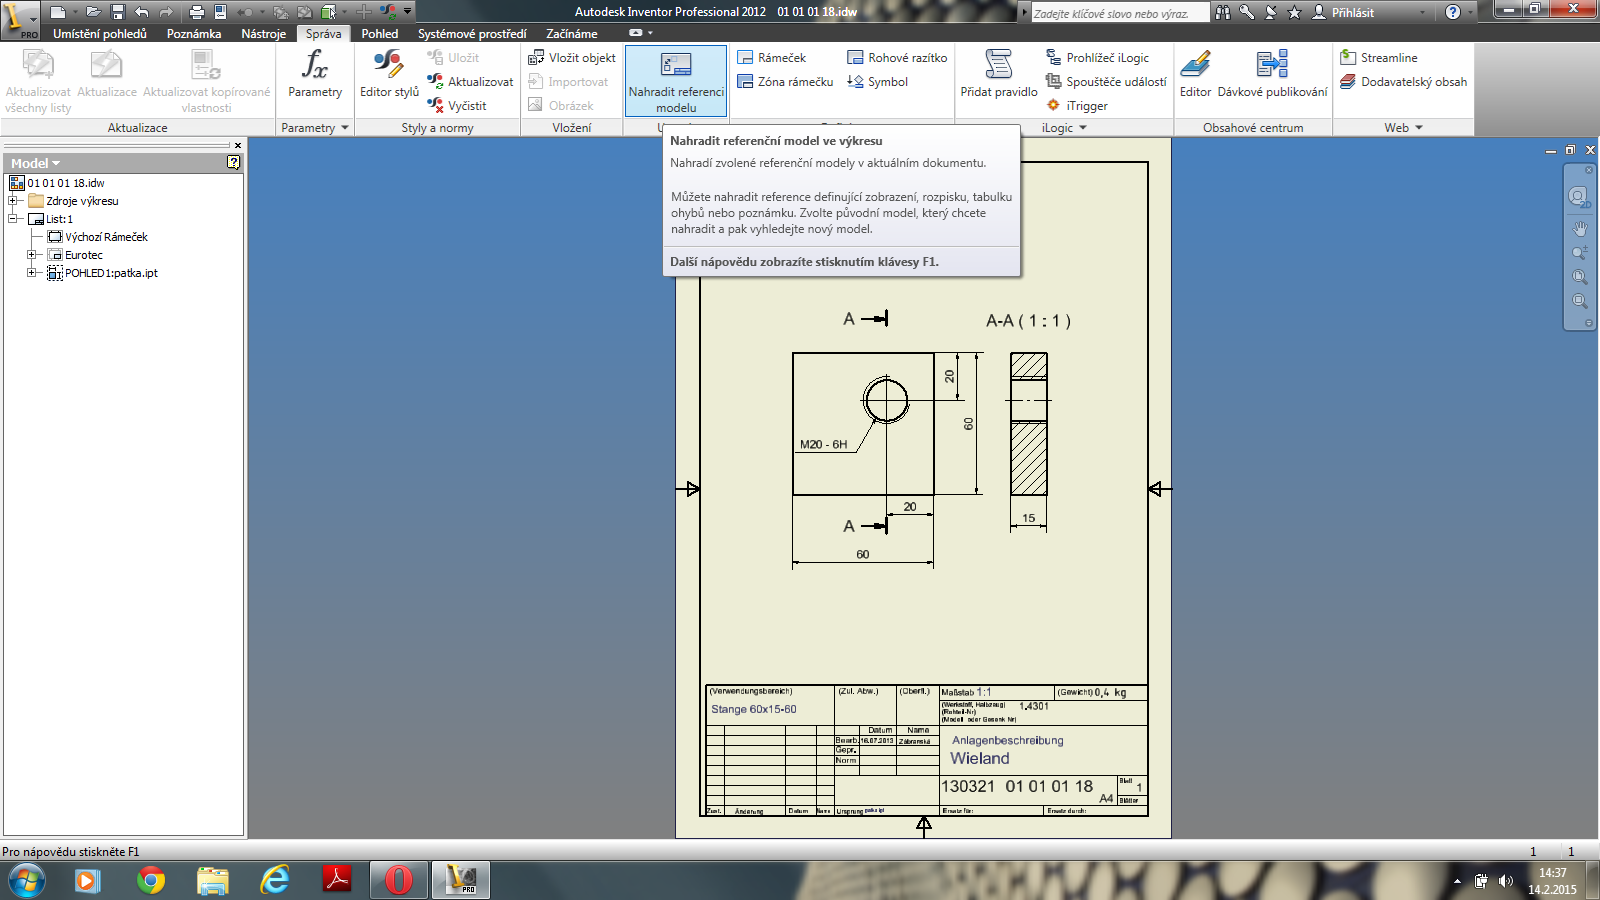Click the Přihlásit sign-in button
The height and width of the screenshot is (900, 1600).
pos(1343,12)
